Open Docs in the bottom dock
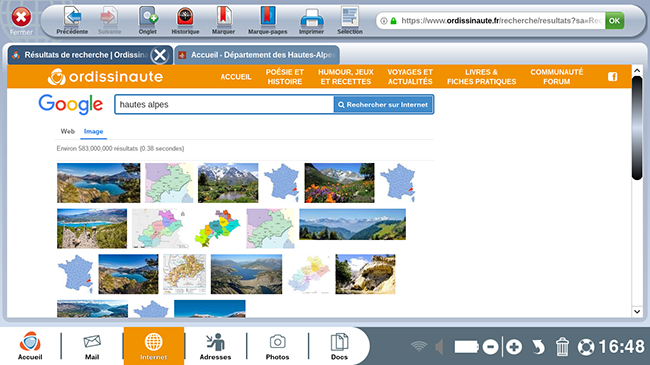Screen dimensions: 650x365 point(339,346)
